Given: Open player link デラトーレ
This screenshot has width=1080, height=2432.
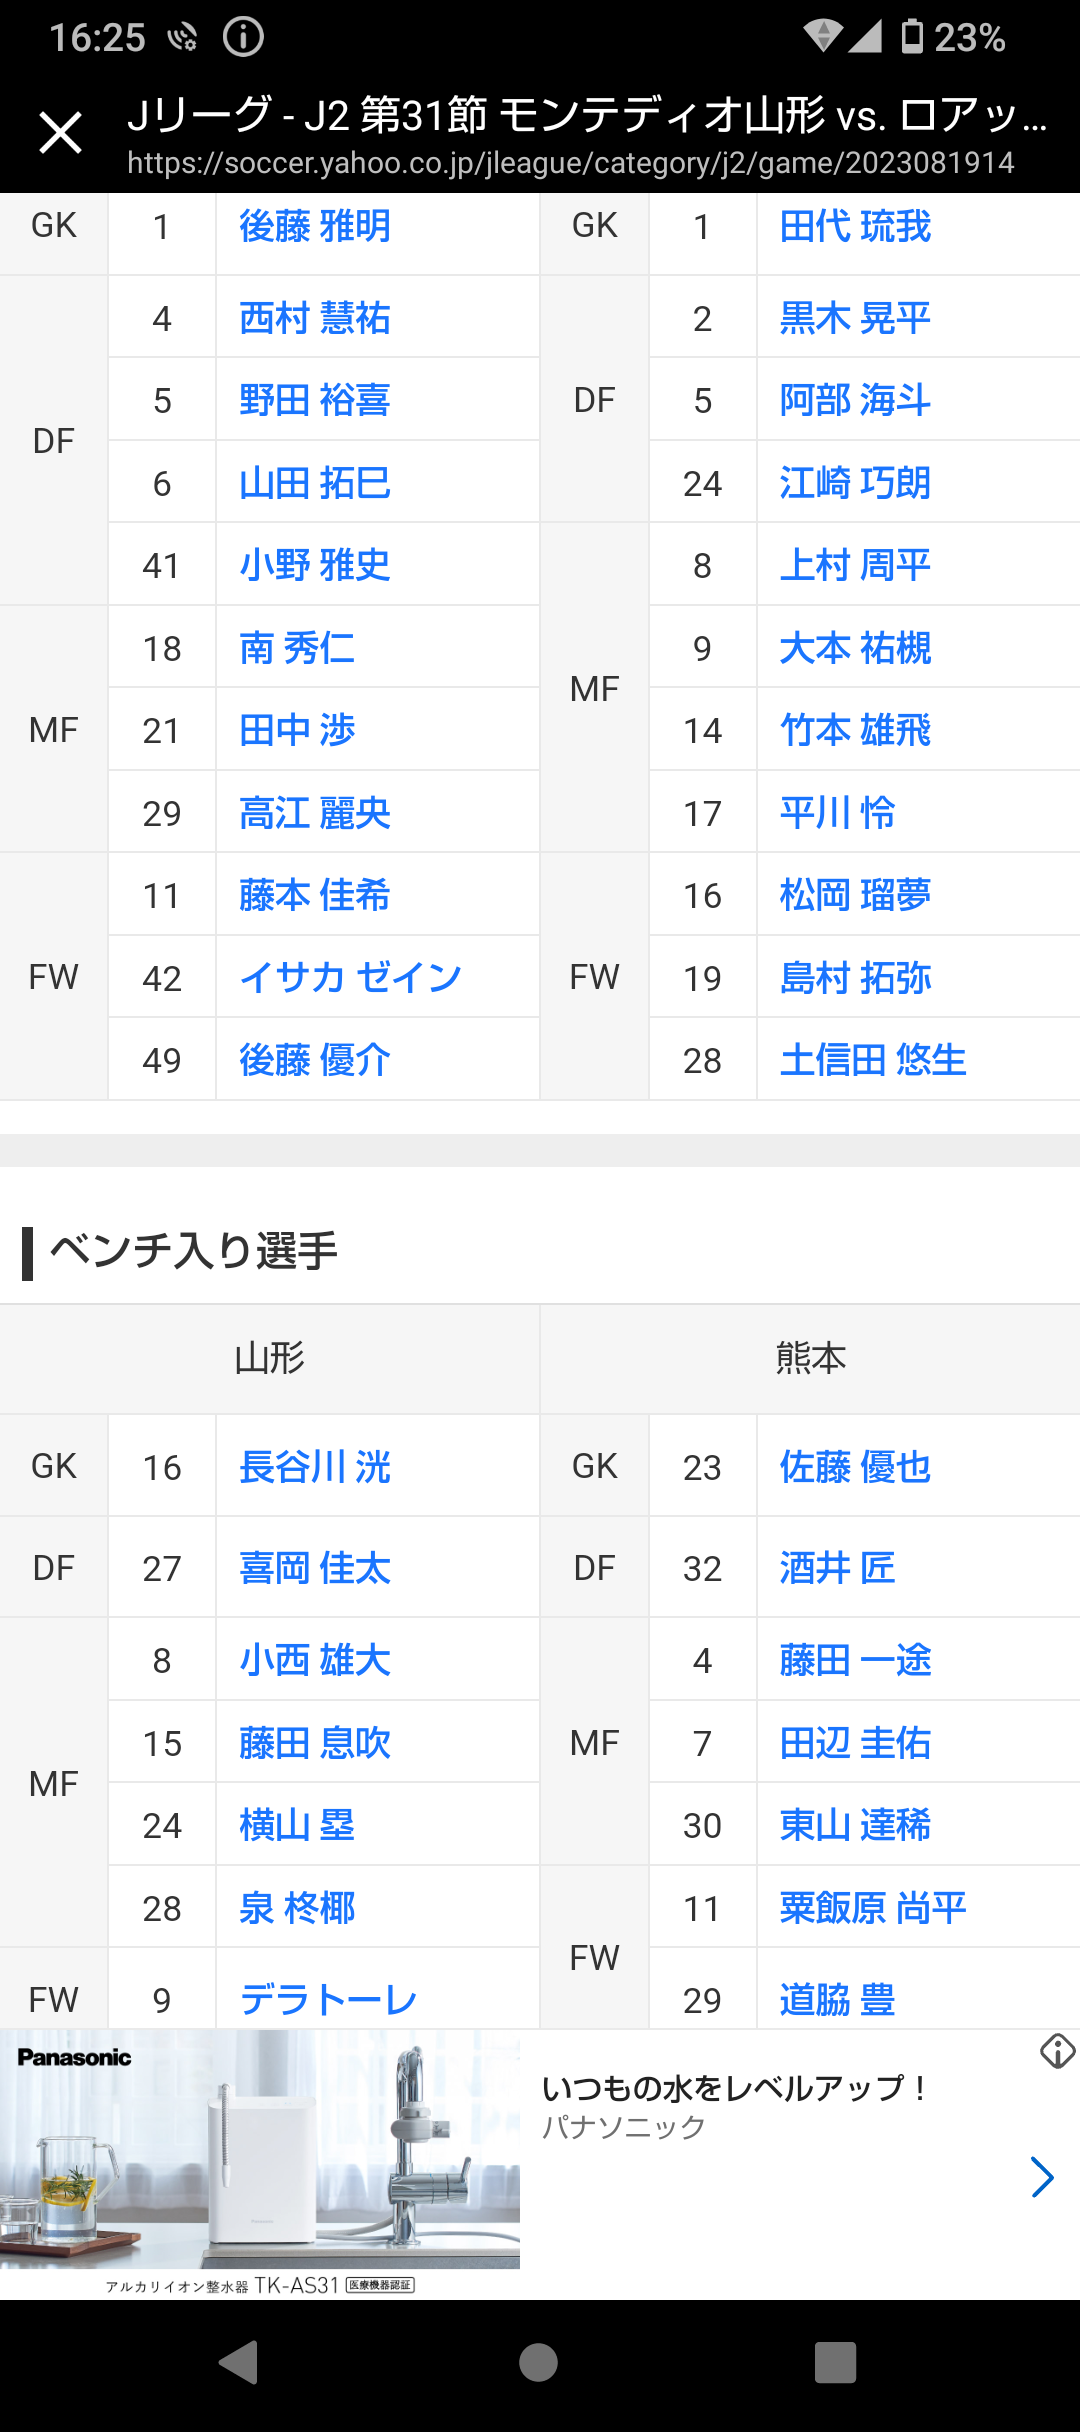Looking at the screenshot, I should point(328,2000).
